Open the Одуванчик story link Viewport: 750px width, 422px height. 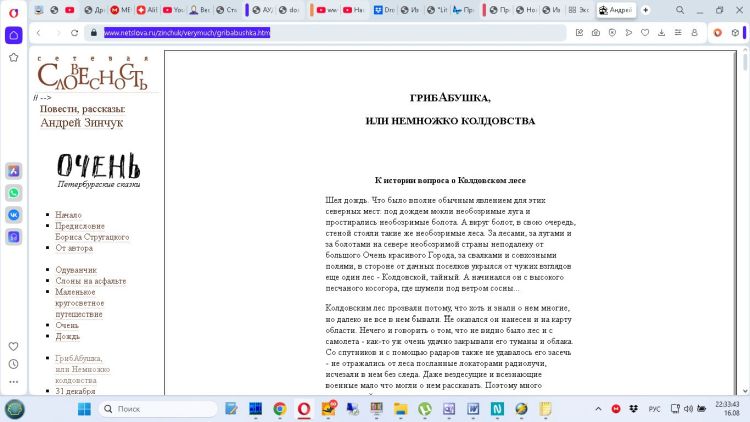[x=76, y=270]
